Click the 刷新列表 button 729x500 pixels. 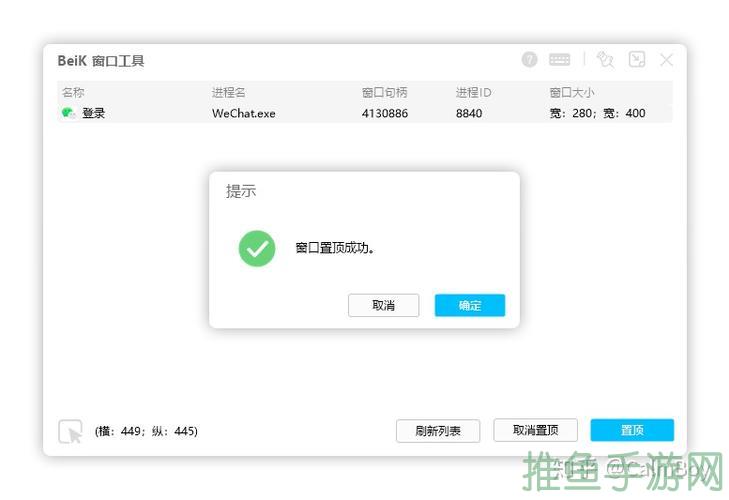[437, 431]
